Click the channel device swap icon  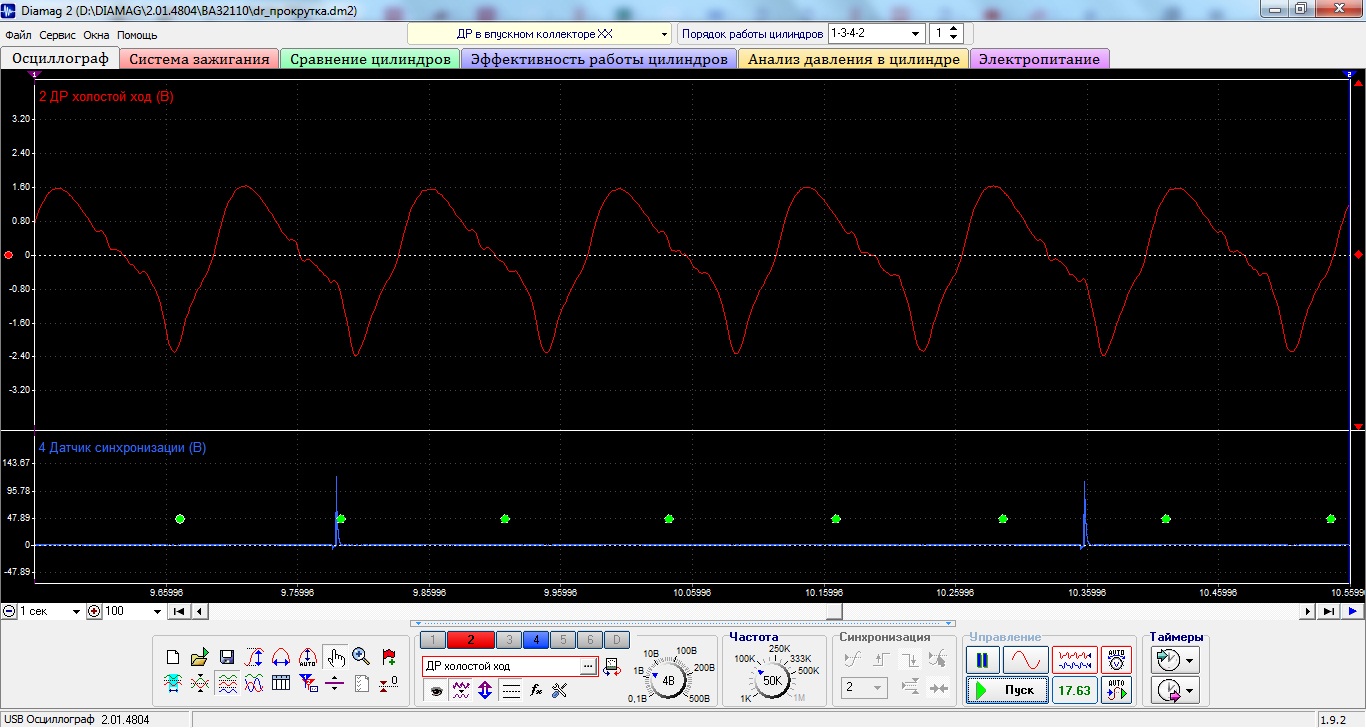[612, 667]
